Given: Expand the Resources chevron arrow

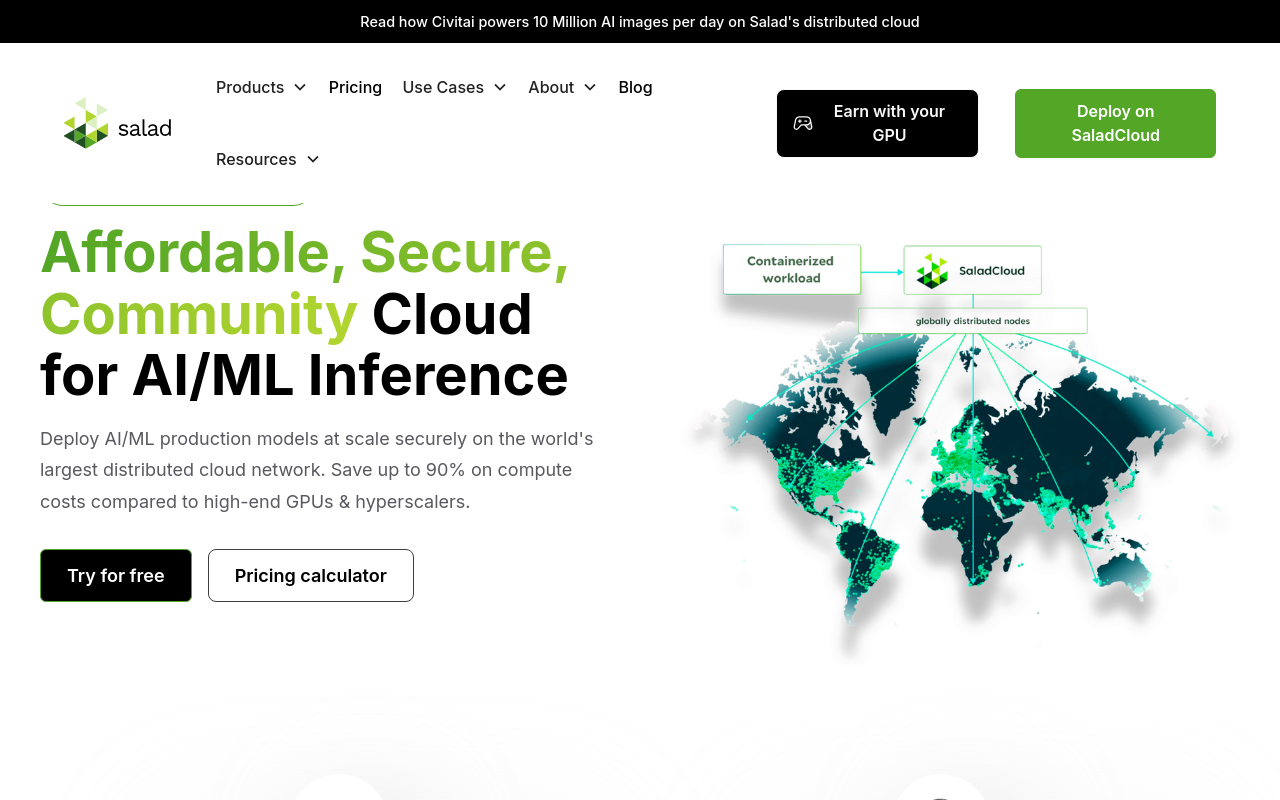Looking at the screenshot, I should [x=313, y=159].
